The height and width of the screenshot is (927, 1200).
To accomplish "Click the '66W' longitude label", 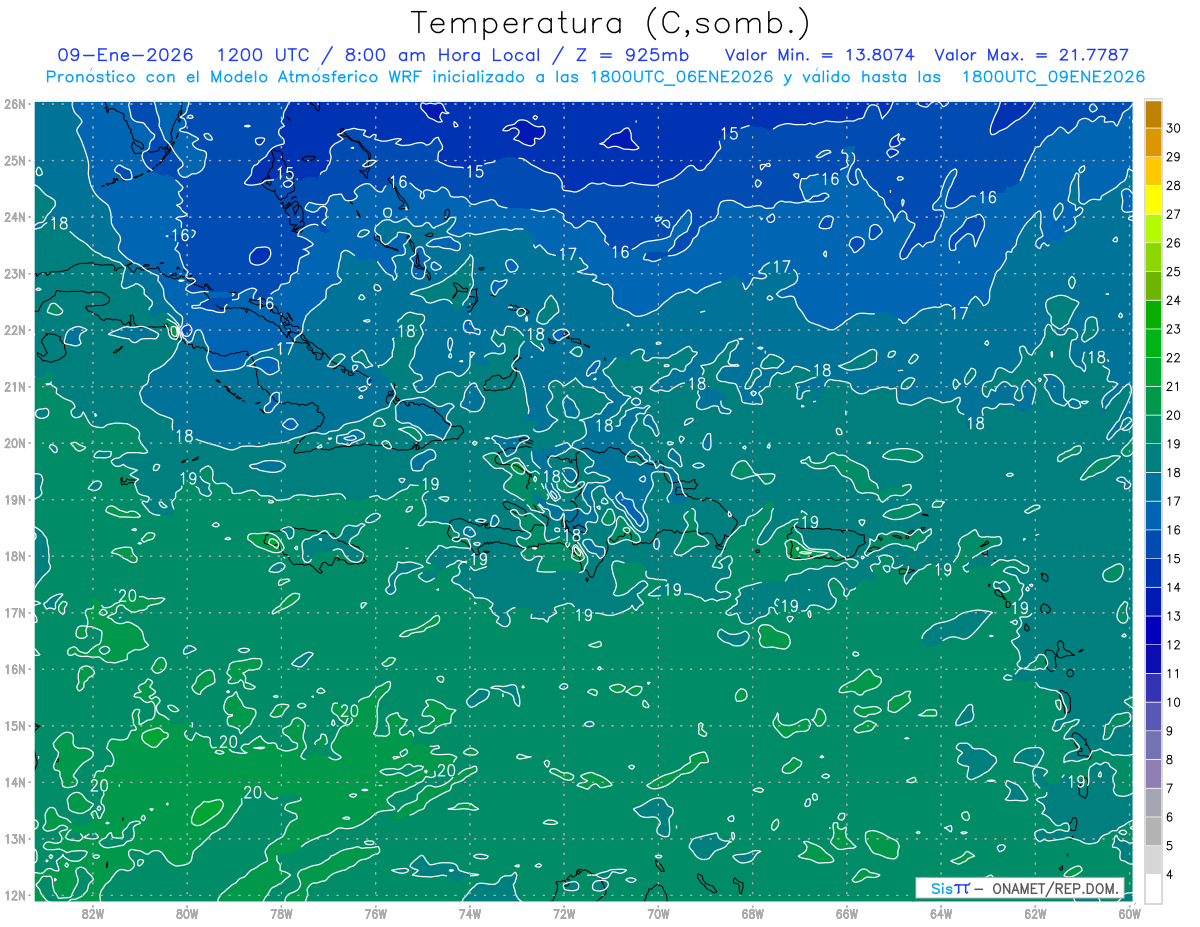I will point(846,913).
